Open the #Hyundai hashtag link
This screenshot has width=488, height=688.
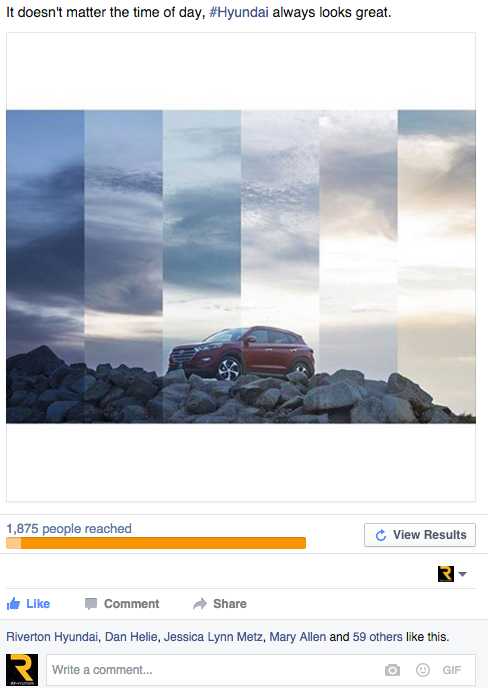pos(239,12)
